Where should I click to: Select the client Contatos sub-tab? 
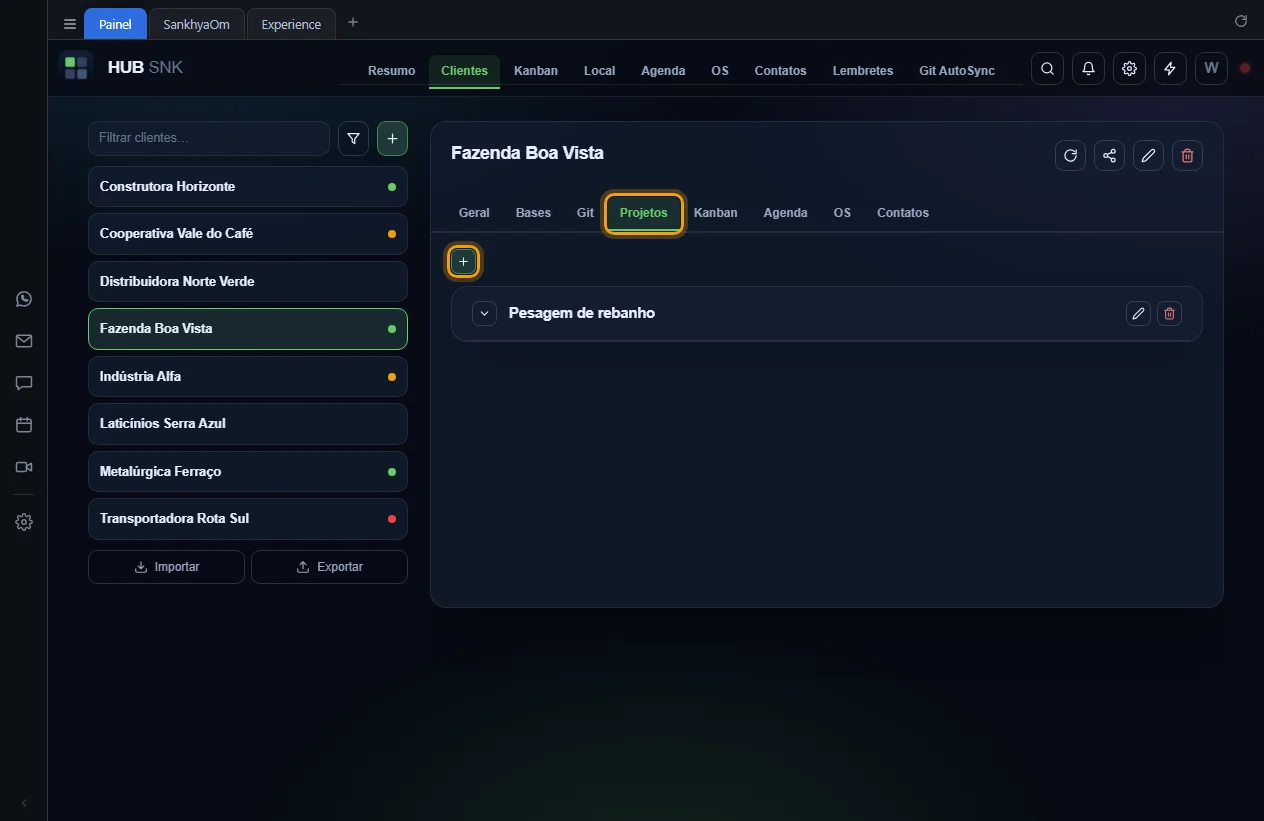point(903,213)
